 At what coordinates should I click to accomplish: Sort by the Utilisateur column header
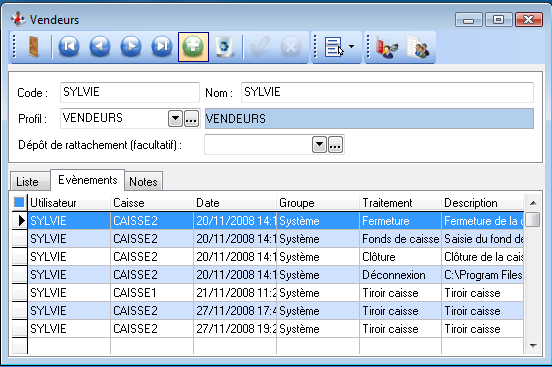(x=69, y=203)
